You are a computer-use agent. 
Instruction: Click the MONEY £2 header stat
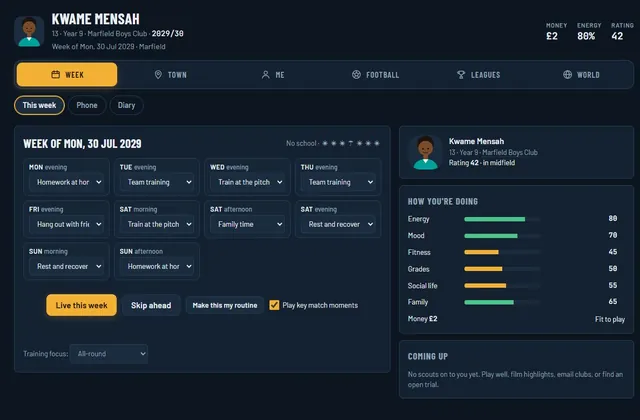(x=556, y=32)
